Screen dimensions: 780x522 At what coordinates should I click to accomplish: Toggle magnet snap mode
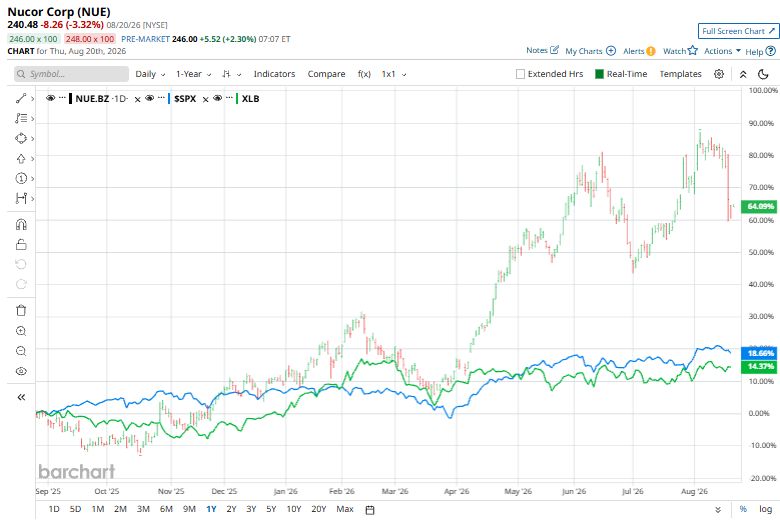pyautogui.click(x=21, y=224)
